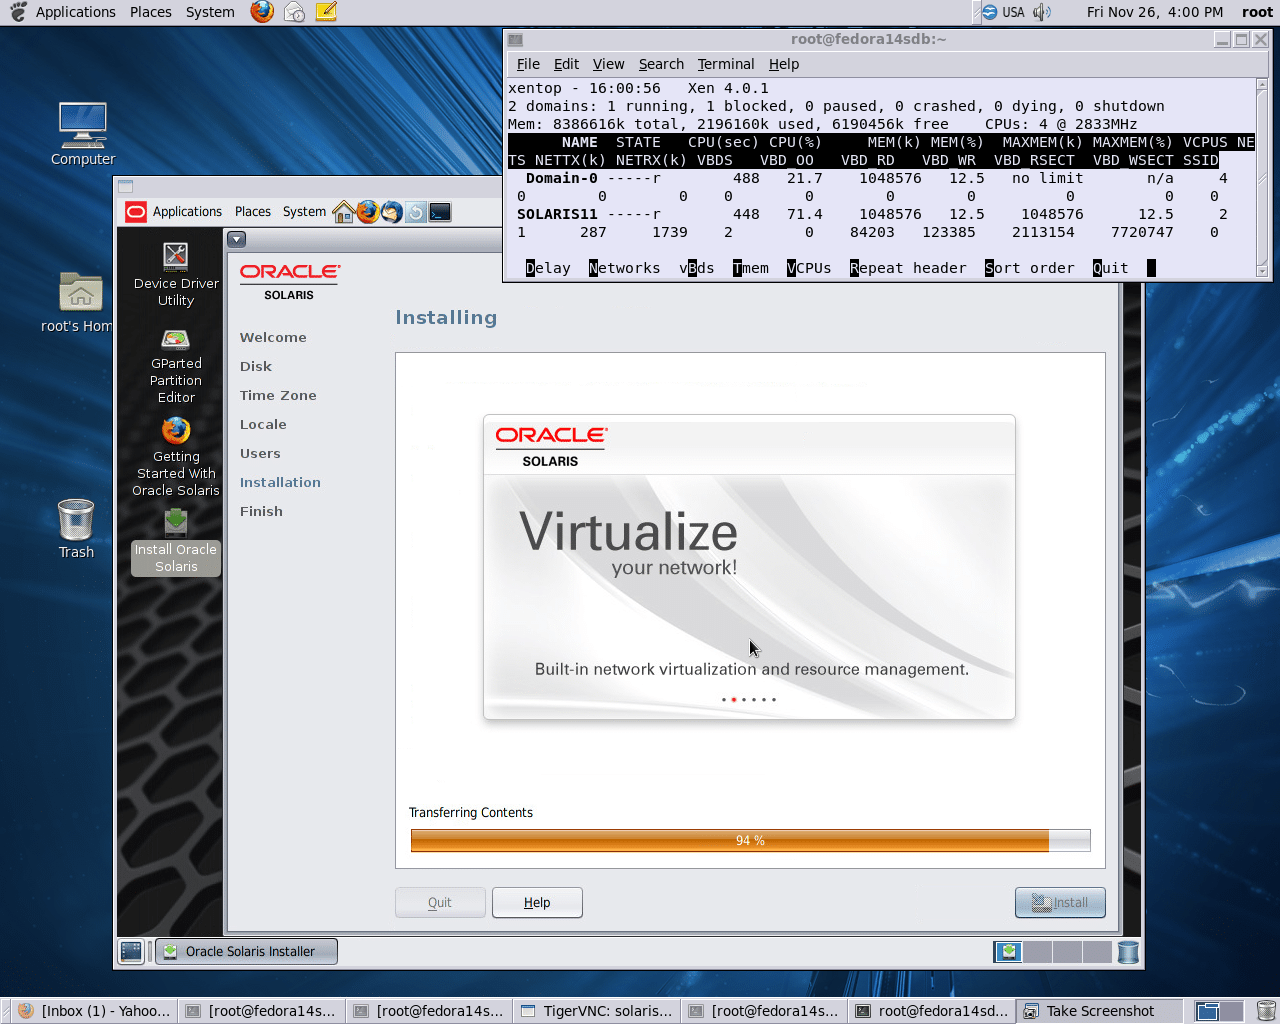This screenshot has height=1024, width=1280.
Task: Open root's Home folder icon
Action: [x=78, y=303]
